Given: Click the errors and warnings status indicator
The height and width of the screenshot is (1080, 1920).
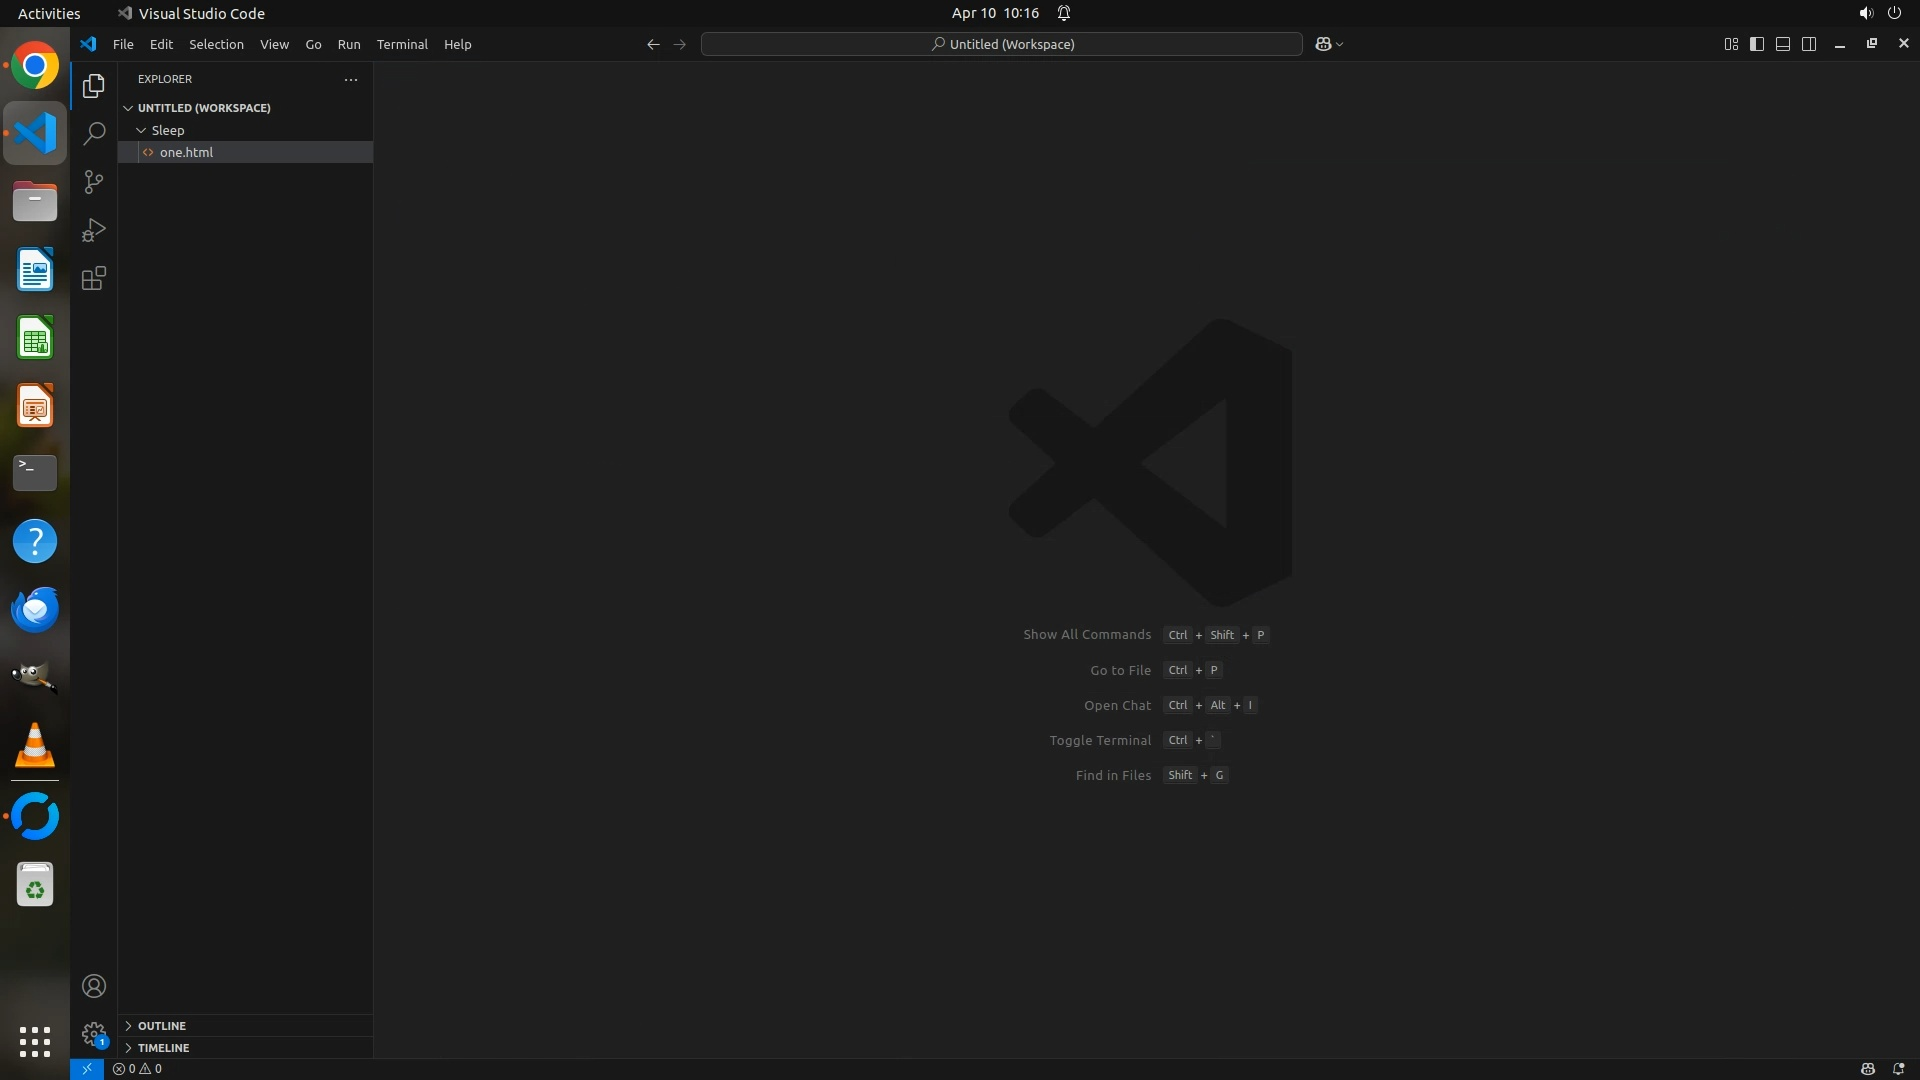Looking at the screenshot, I should tap(137, 1069).
